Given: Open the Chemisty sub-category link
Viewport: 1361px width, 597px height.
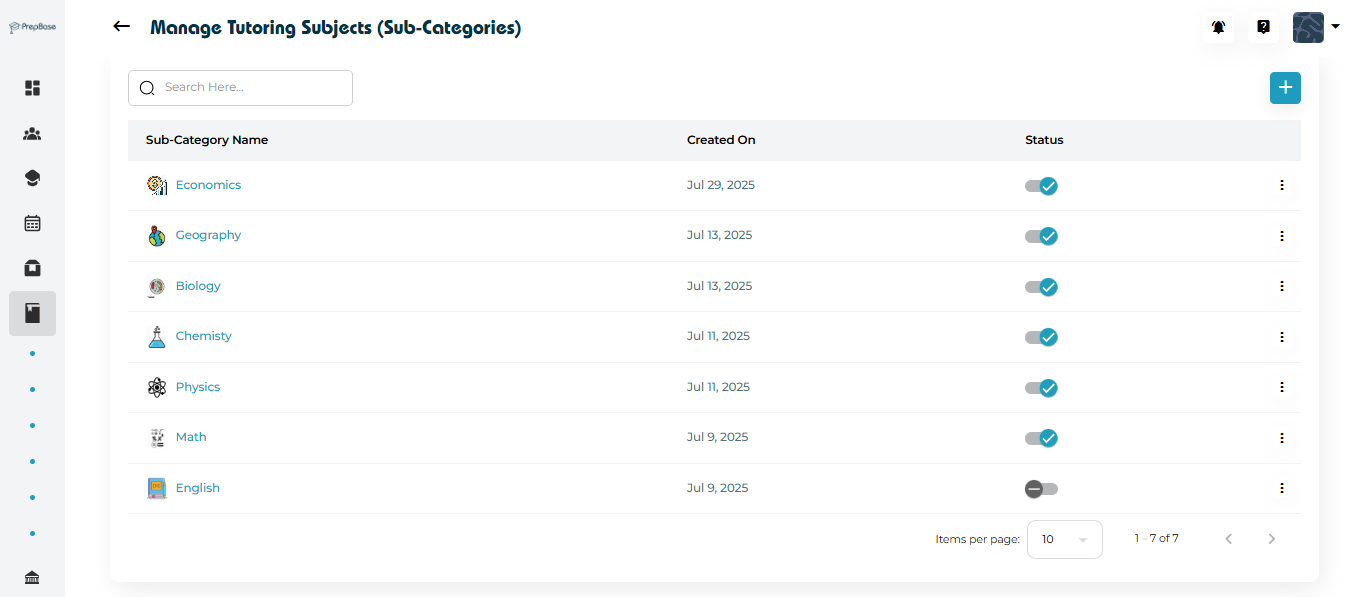Looking at the screenshot, I should (203, 336).
